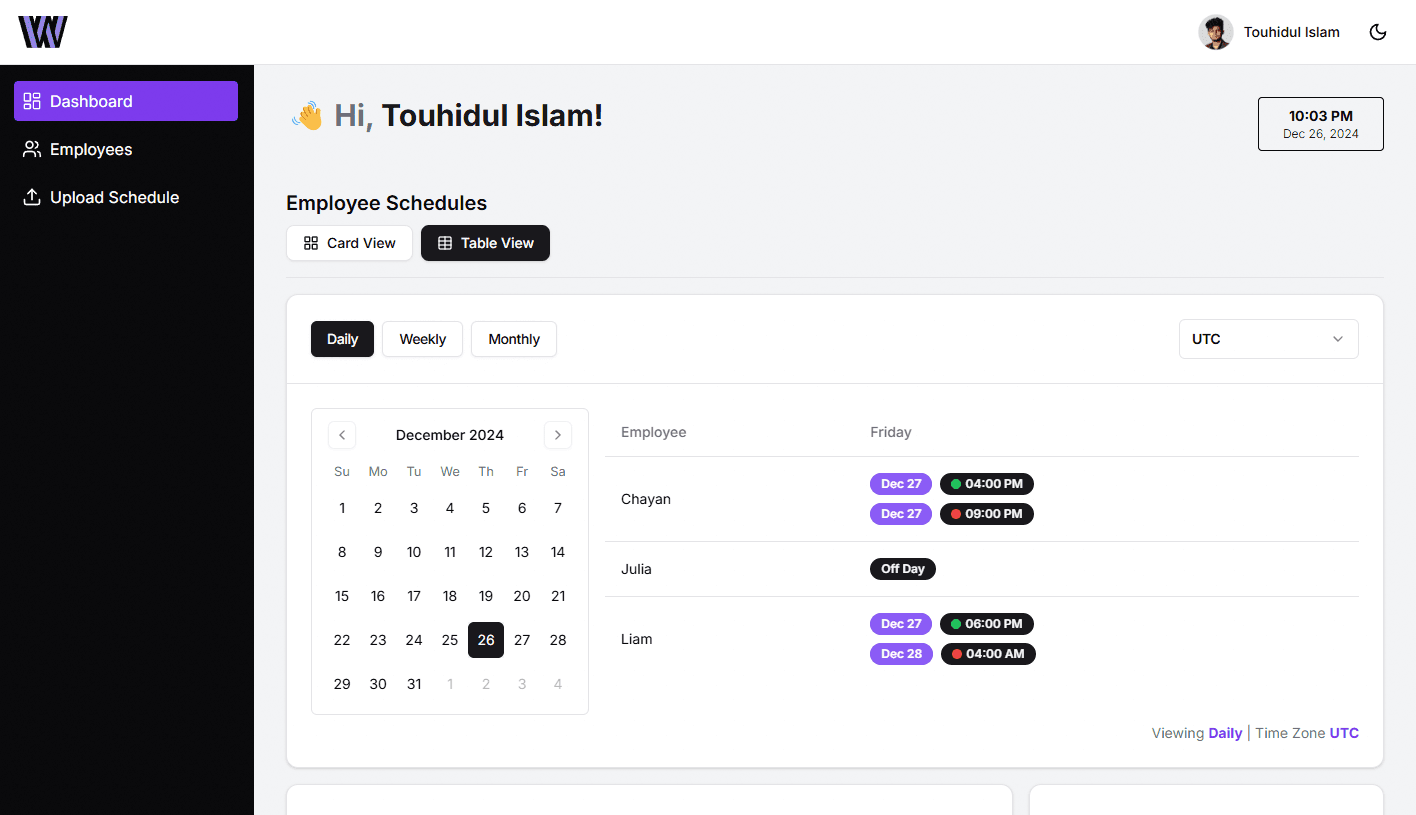
Task: Select the Dashboard sidebar icon
Action: coord(30,100)
